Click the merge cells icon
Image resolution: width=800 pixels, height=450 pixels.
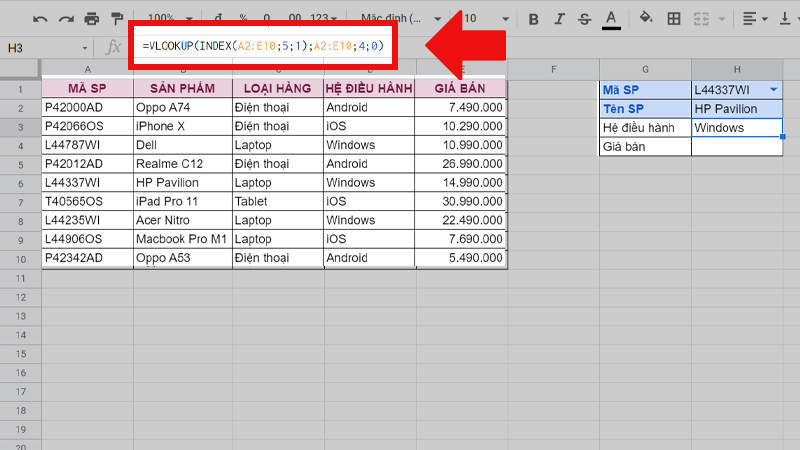[x=701, y=19]
